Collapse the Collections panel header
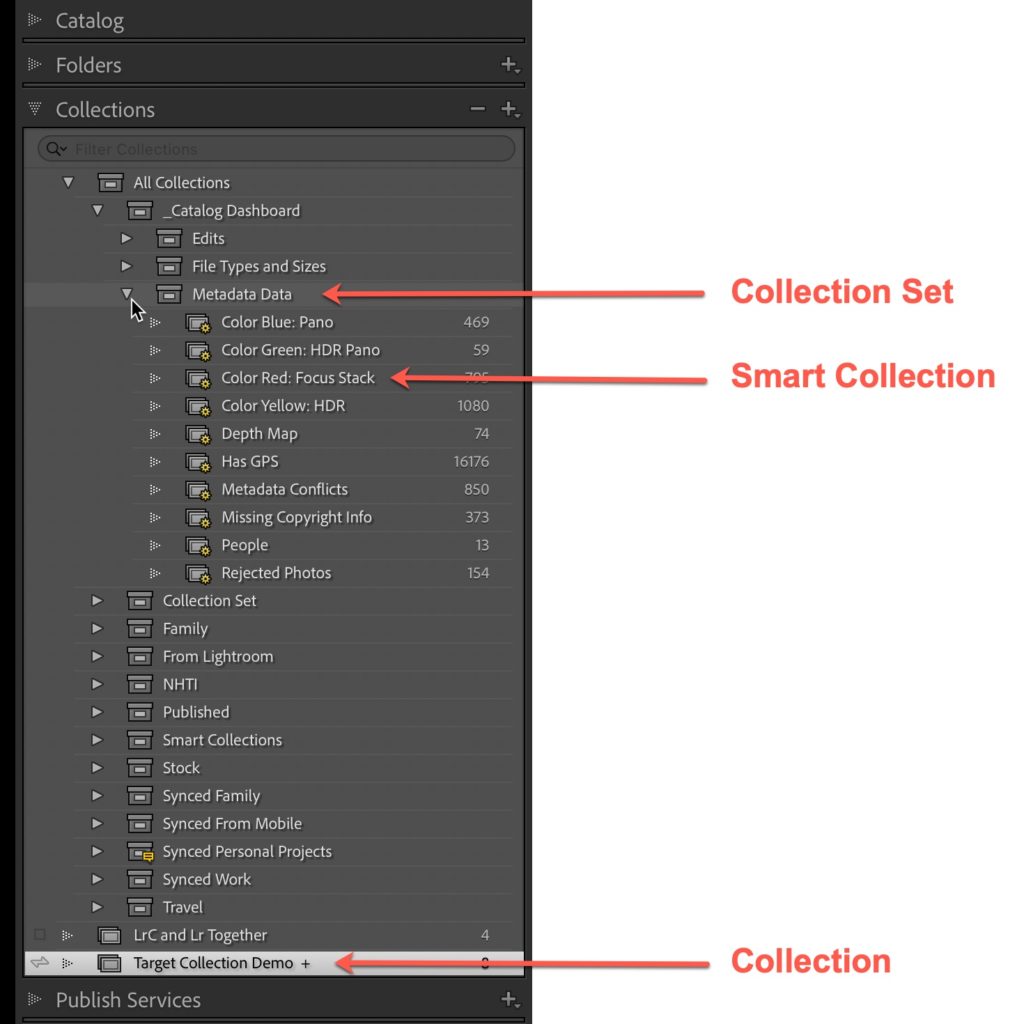The height and width of the screenshot is (1024, 1024). click(x=35, y=109)
